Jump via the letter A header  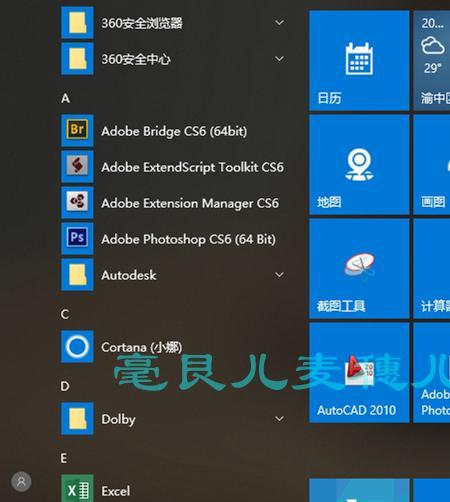pyautogui.click(x=65, y=98)
